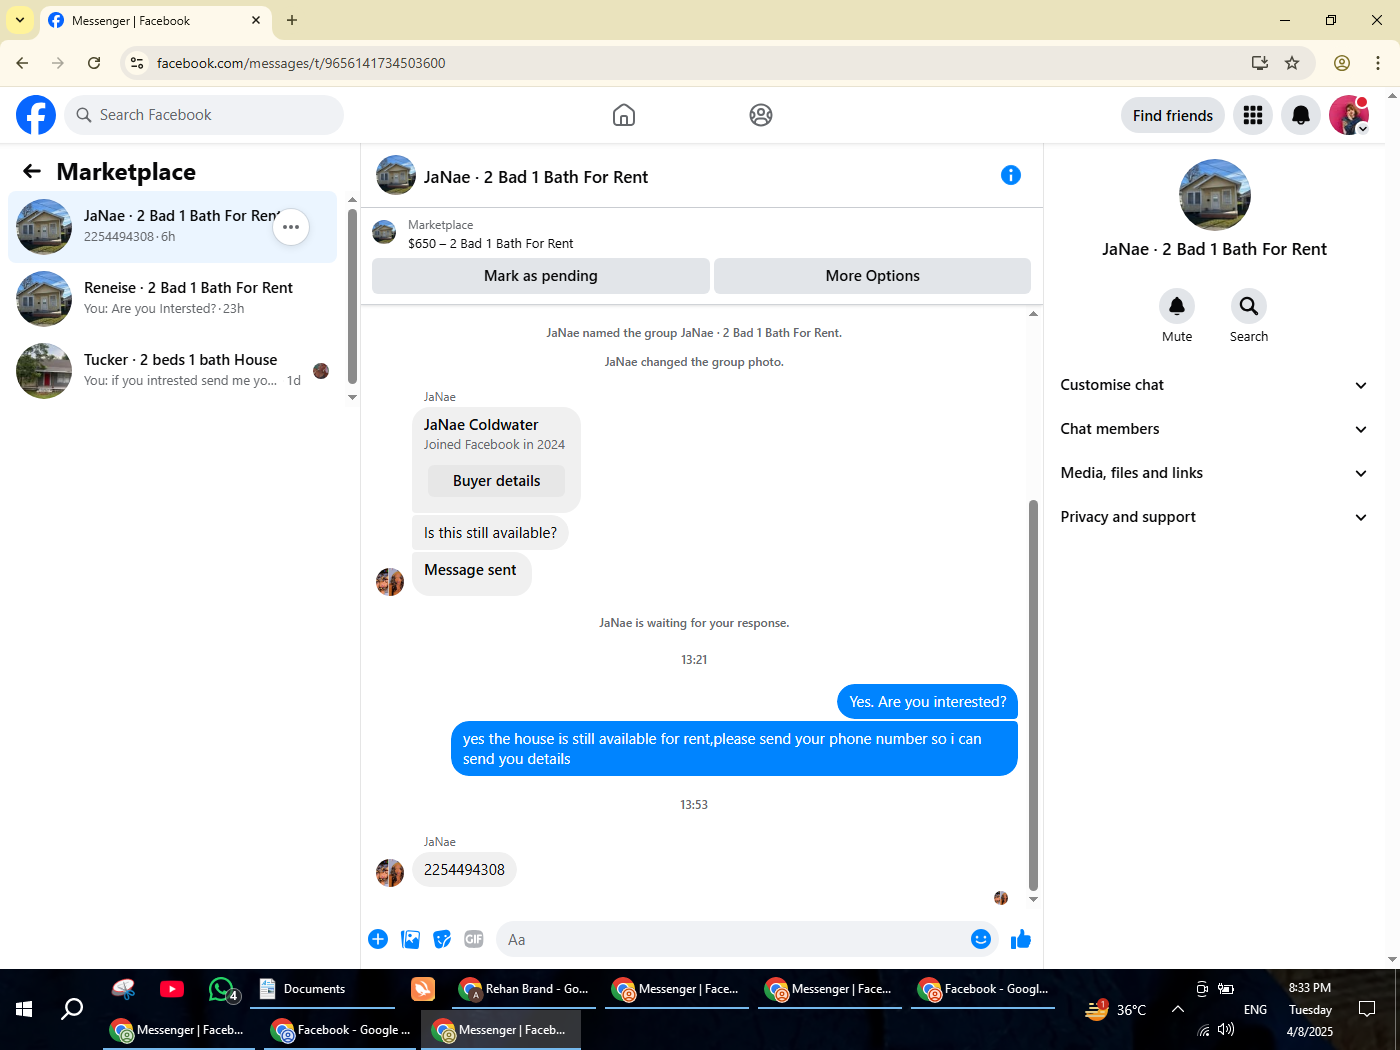Click the volume icon in the system tray
1400x1050 pixels.
pyautogui.click(x=1226, y=1030)
